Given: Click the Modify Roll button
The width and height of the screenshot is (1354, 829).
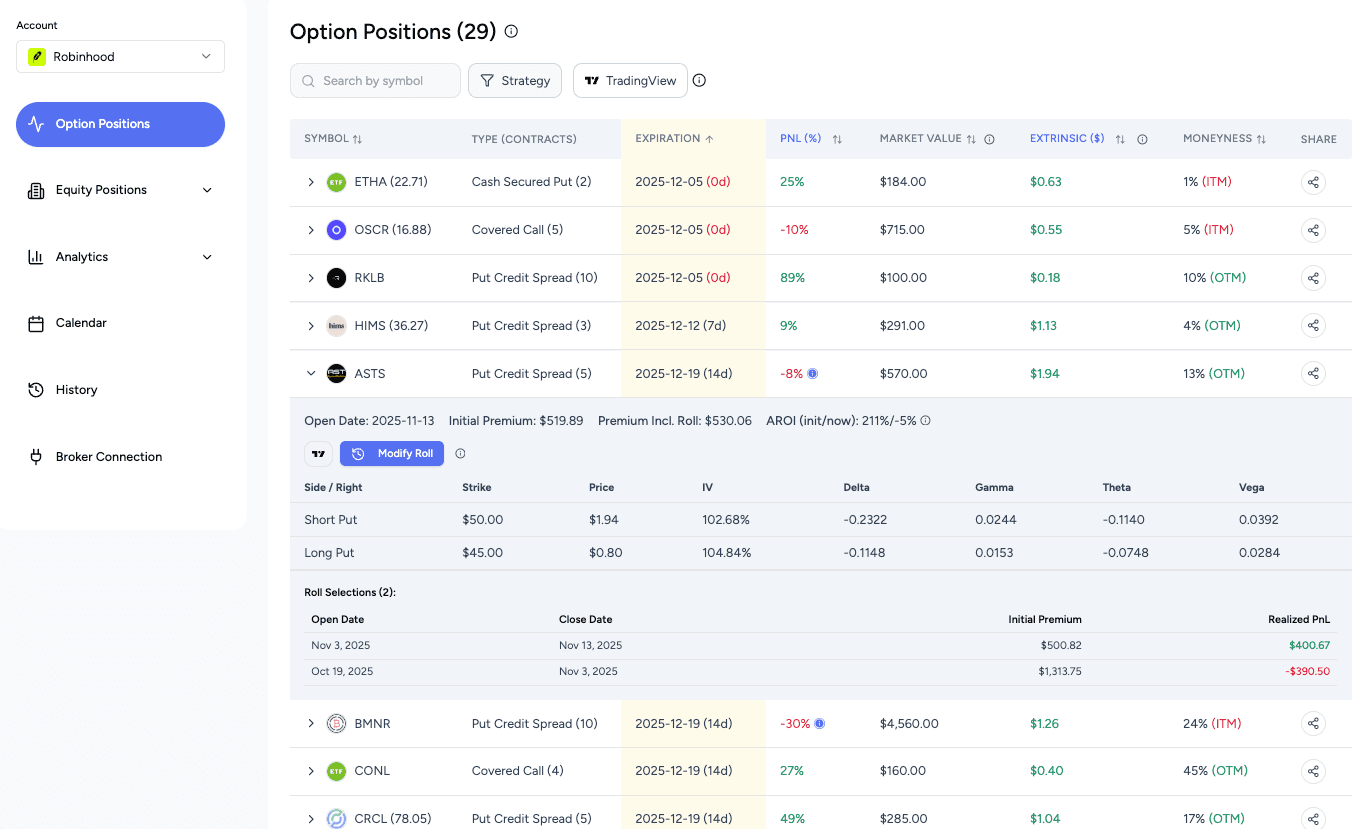Looking at the screenshot, I should click(x=391, y=453).
